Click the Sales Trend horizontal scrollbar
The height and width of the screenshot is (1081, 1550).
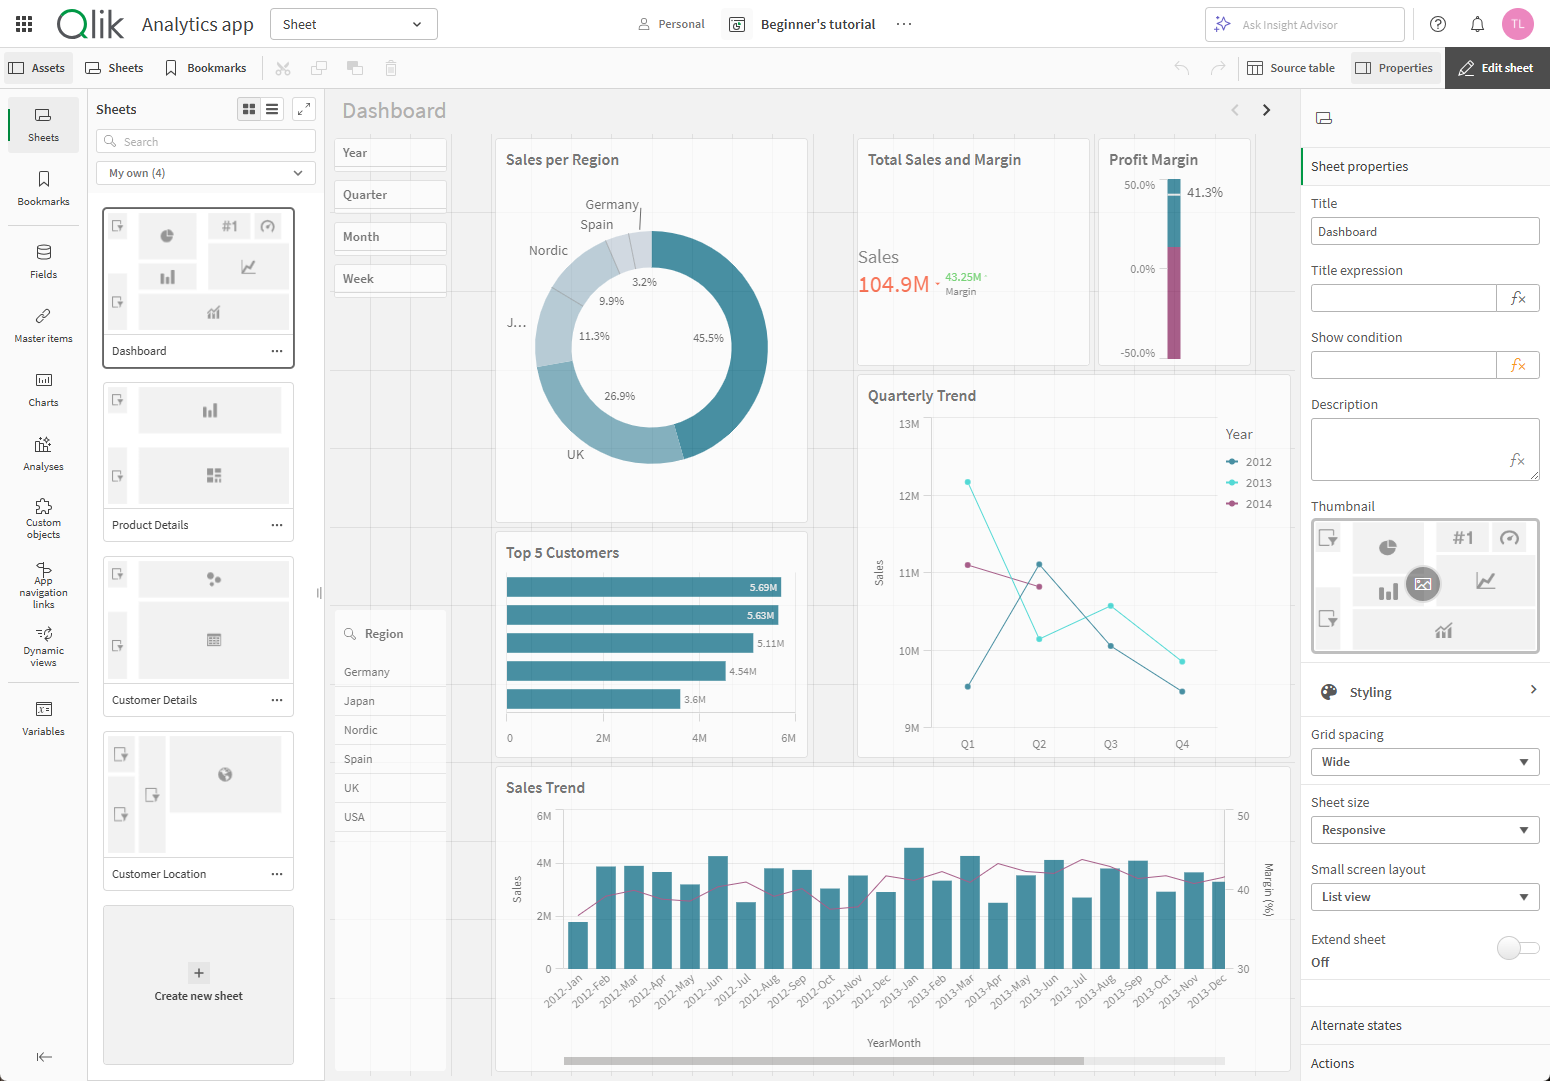pyautogui.click(x=823, y=1061)
